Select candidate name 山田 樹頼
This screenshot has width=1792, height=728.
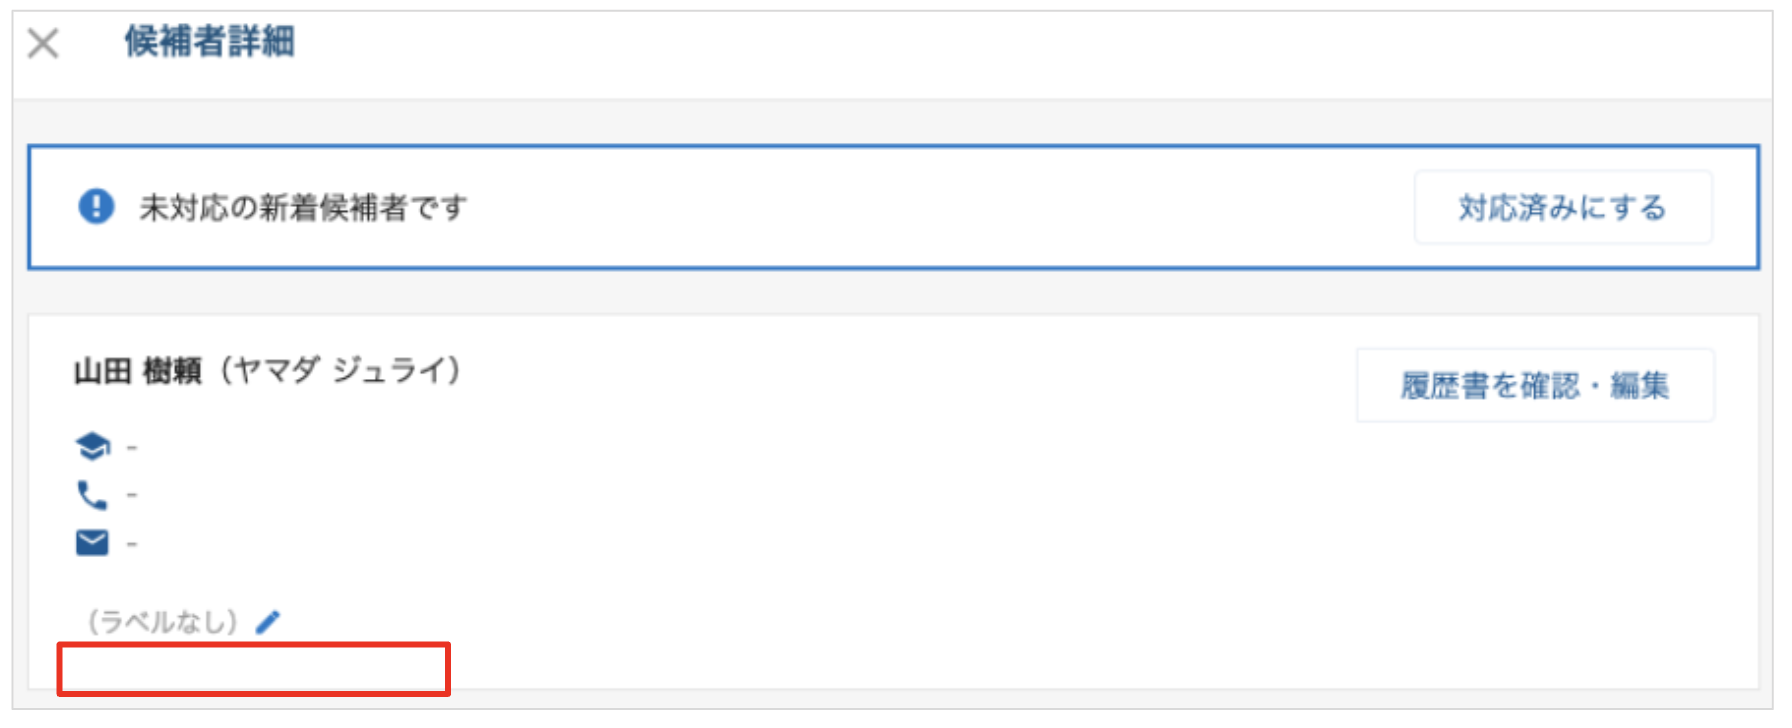[138, 372]
